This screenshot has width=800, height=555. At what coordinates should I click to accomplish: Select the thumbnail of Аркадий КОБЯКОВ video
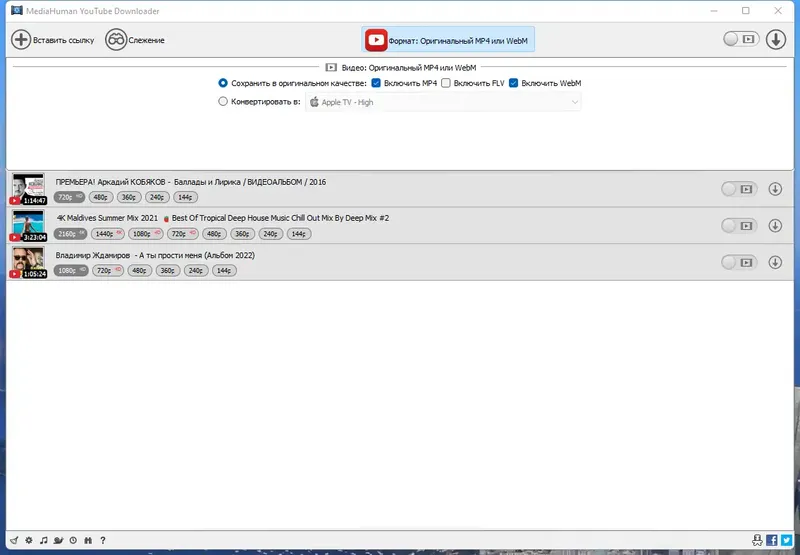(x=29, y=189)
